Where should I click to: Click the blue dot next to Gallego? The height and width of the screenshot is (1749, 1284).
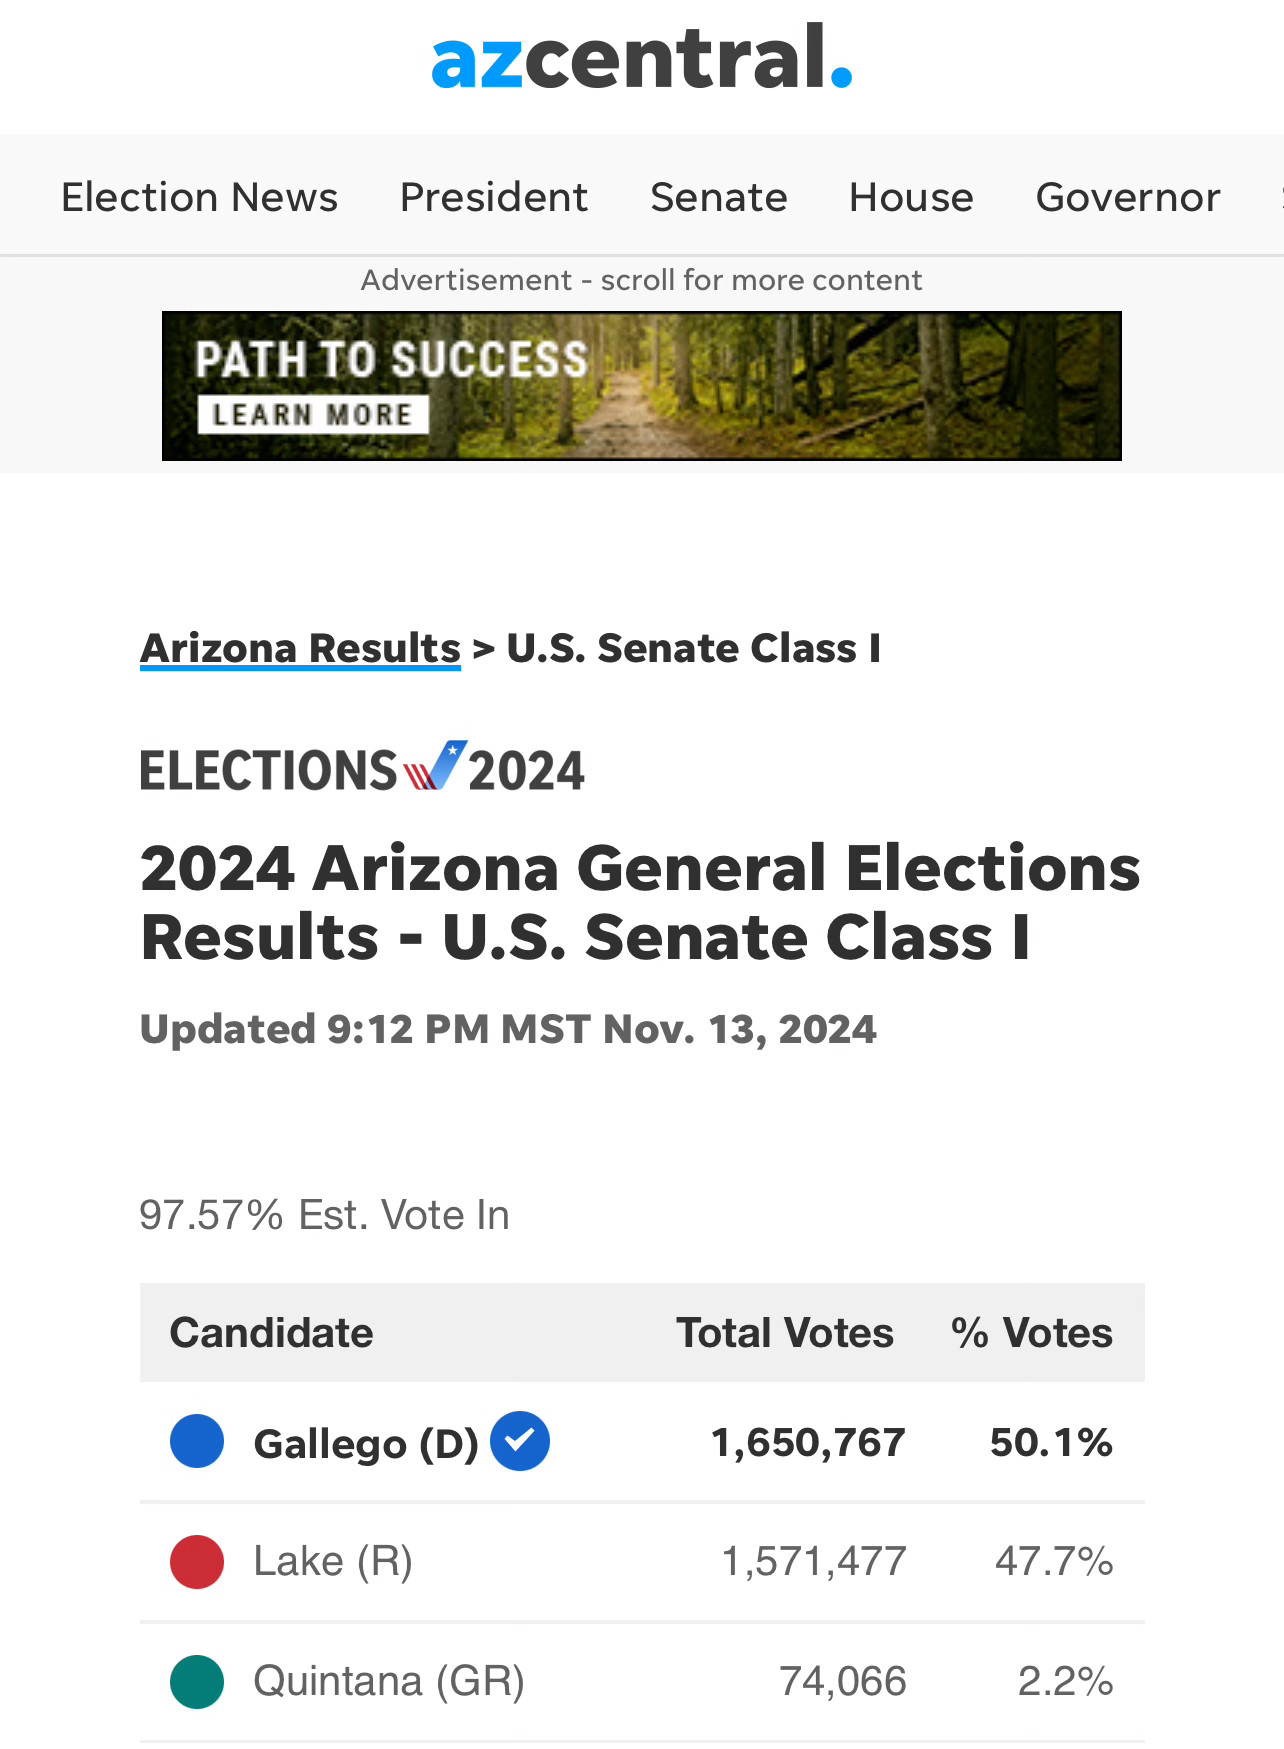pyautogui.click(x=197, y=1441)
